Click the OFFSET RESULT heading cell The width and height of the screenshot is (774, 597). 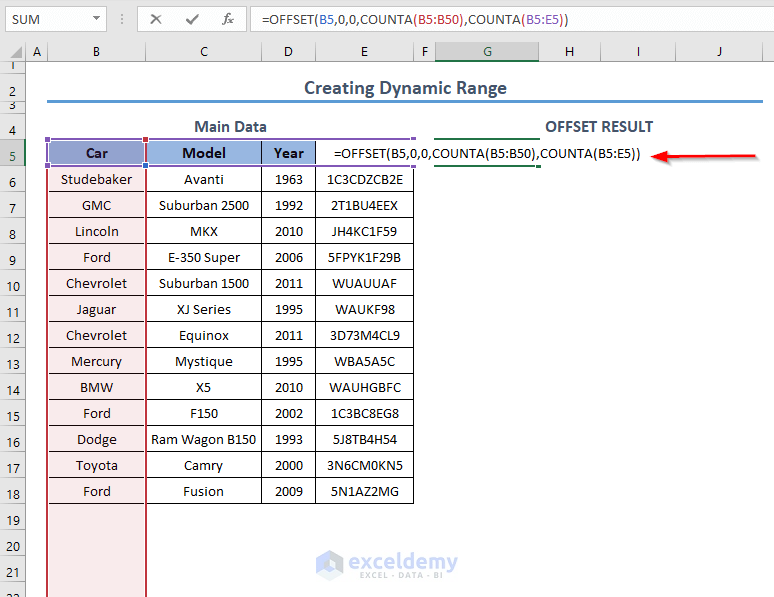pos(599,127)
